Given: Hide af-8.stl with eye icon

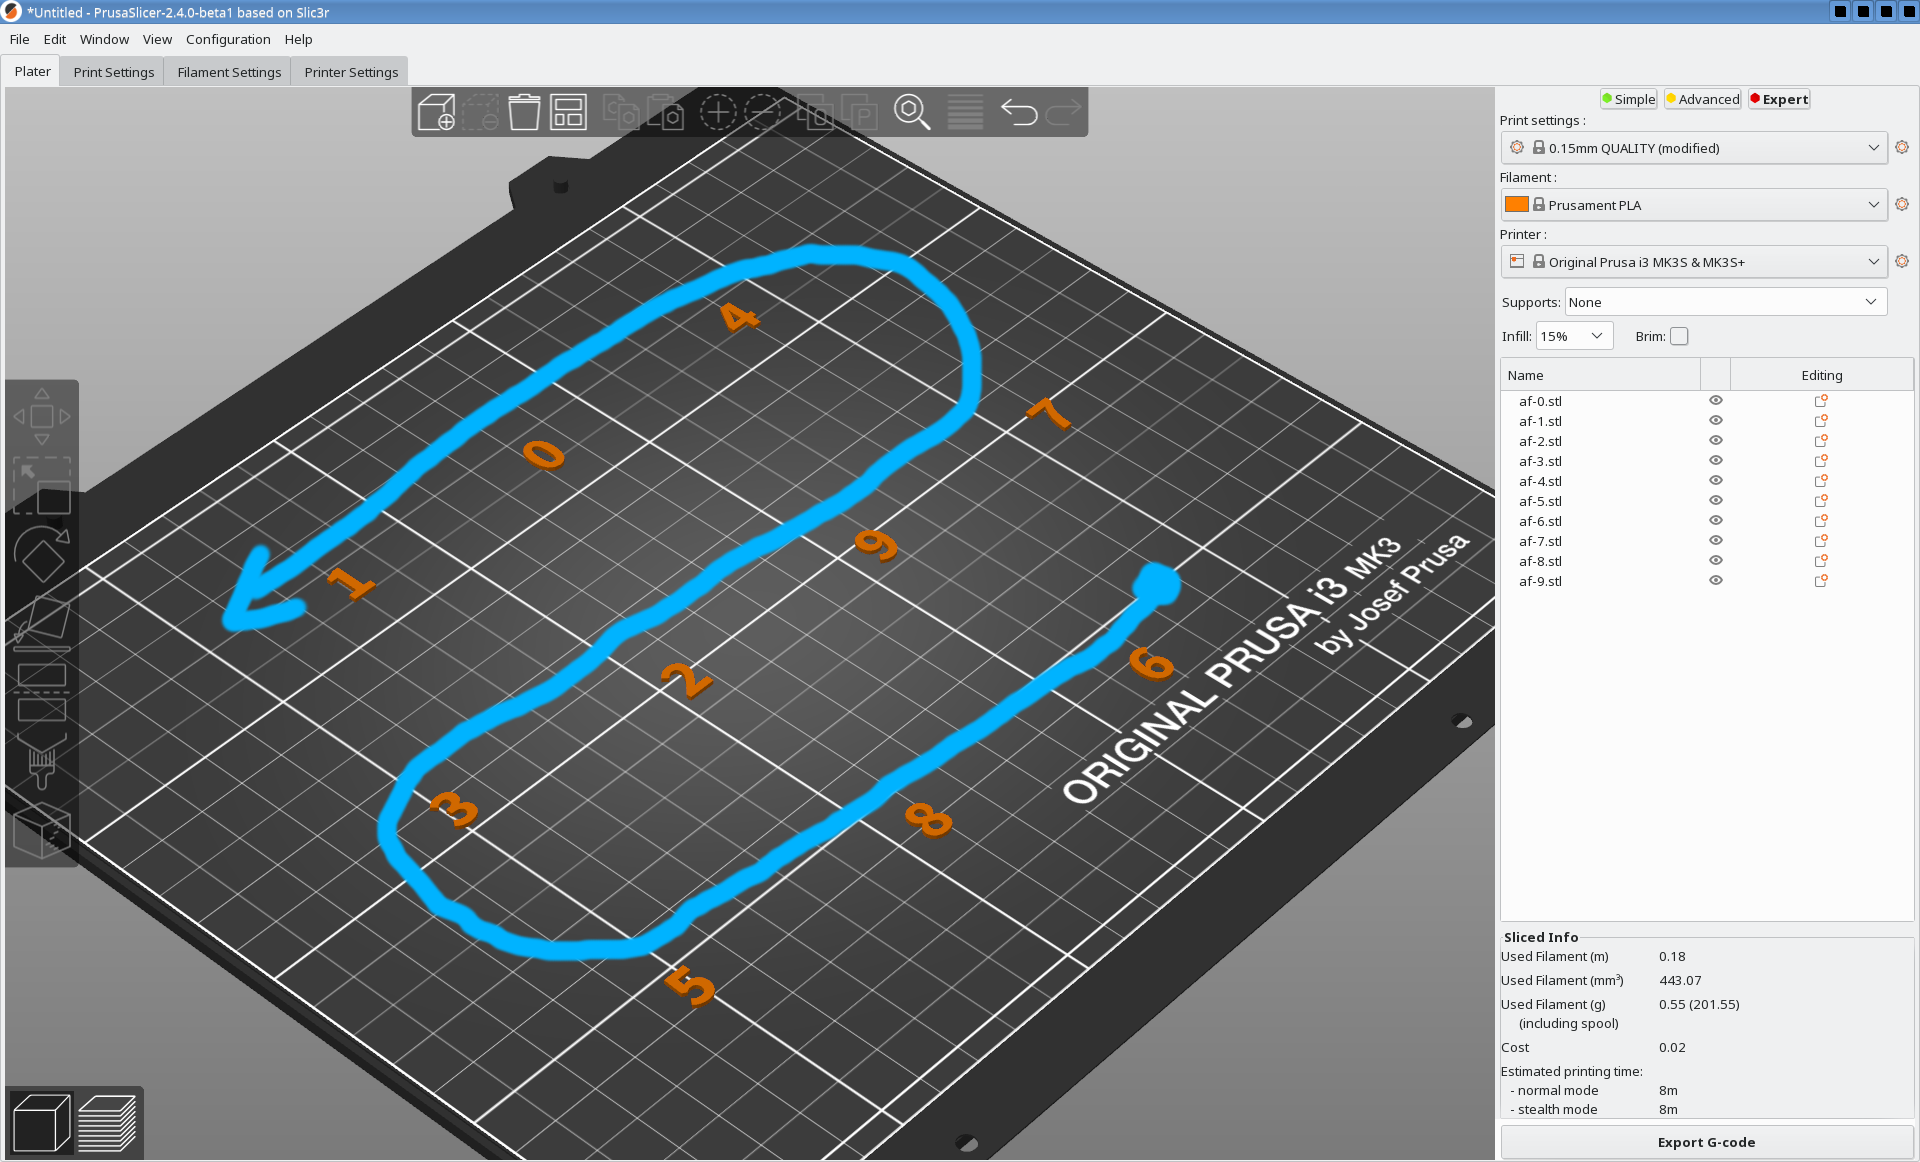Looking at the screenshot, I should (x=1716, y=561).
